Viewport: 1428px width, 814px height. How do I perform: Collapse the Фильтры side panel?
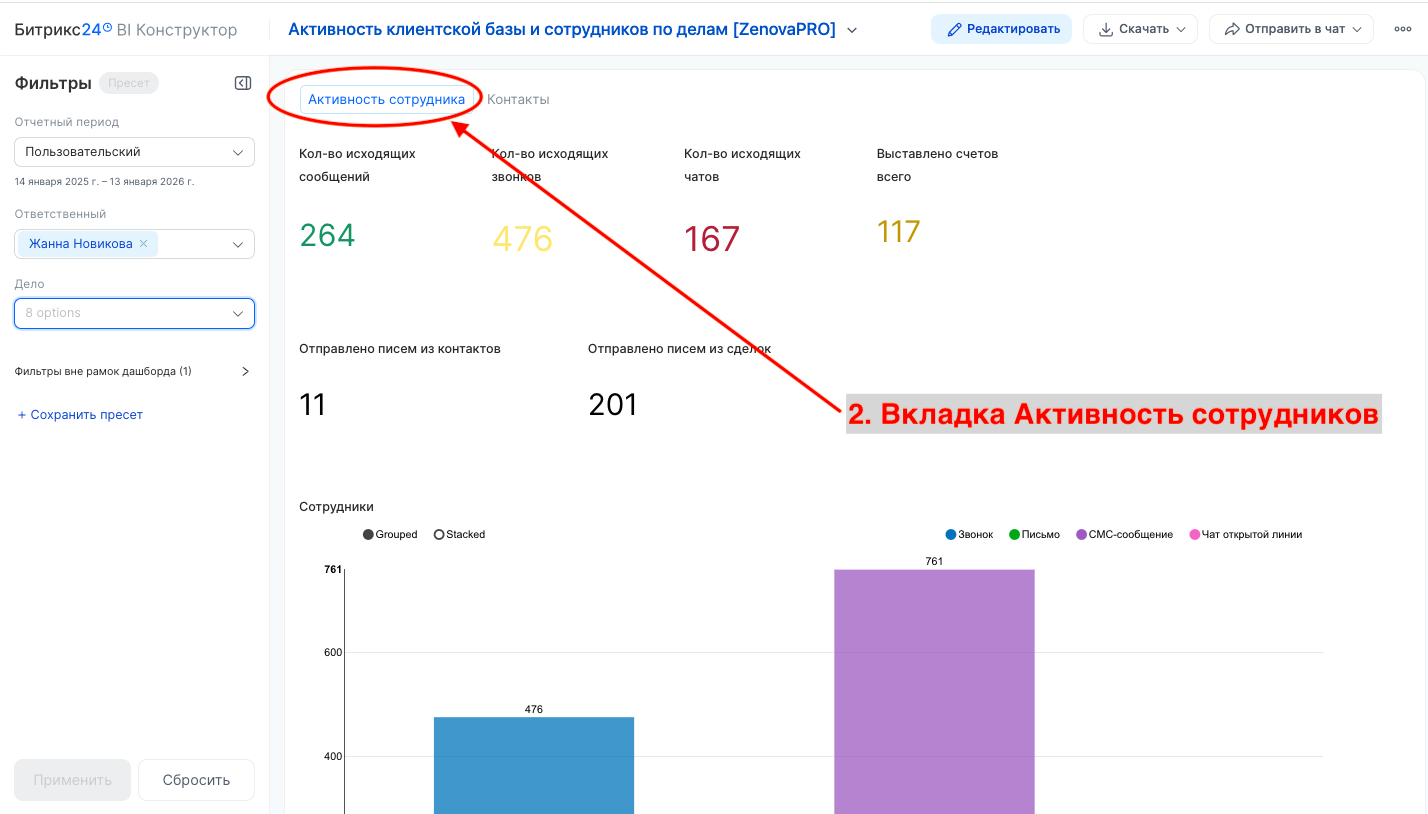click(x=243, y=83)
